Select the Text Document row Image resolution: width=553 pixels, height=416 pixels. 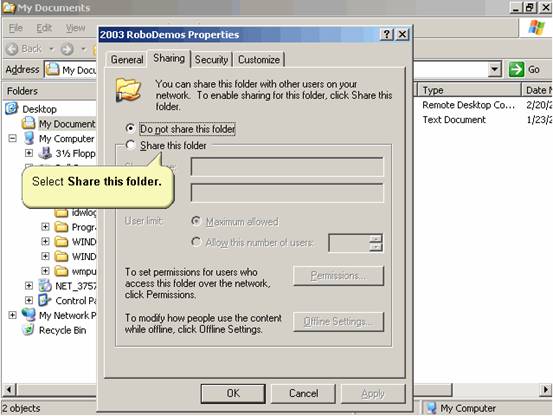[x=454, y=120]
